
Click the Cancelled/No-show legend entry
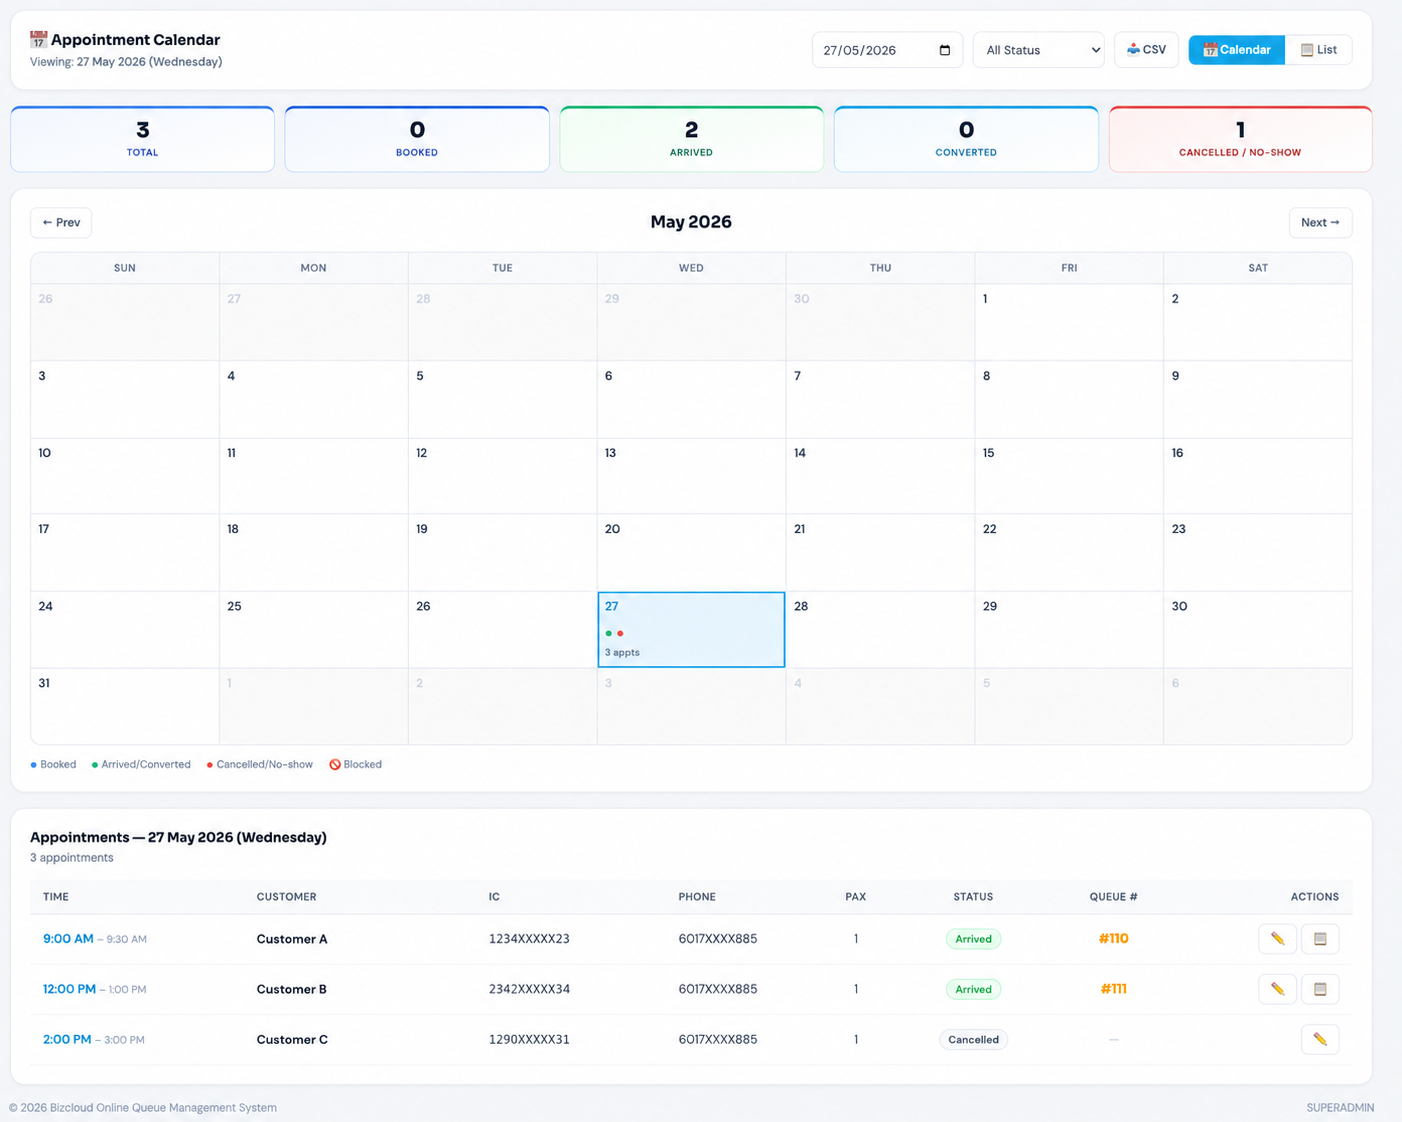coord(259,764)
